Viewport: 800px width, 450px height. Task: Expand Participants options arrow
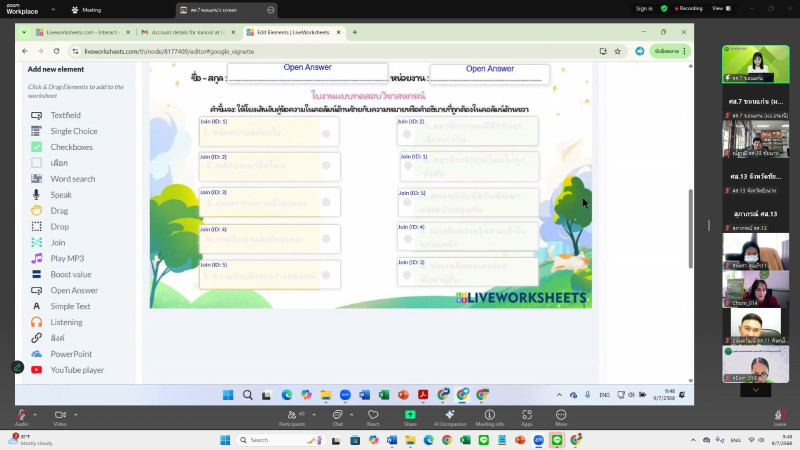point(314,414)
